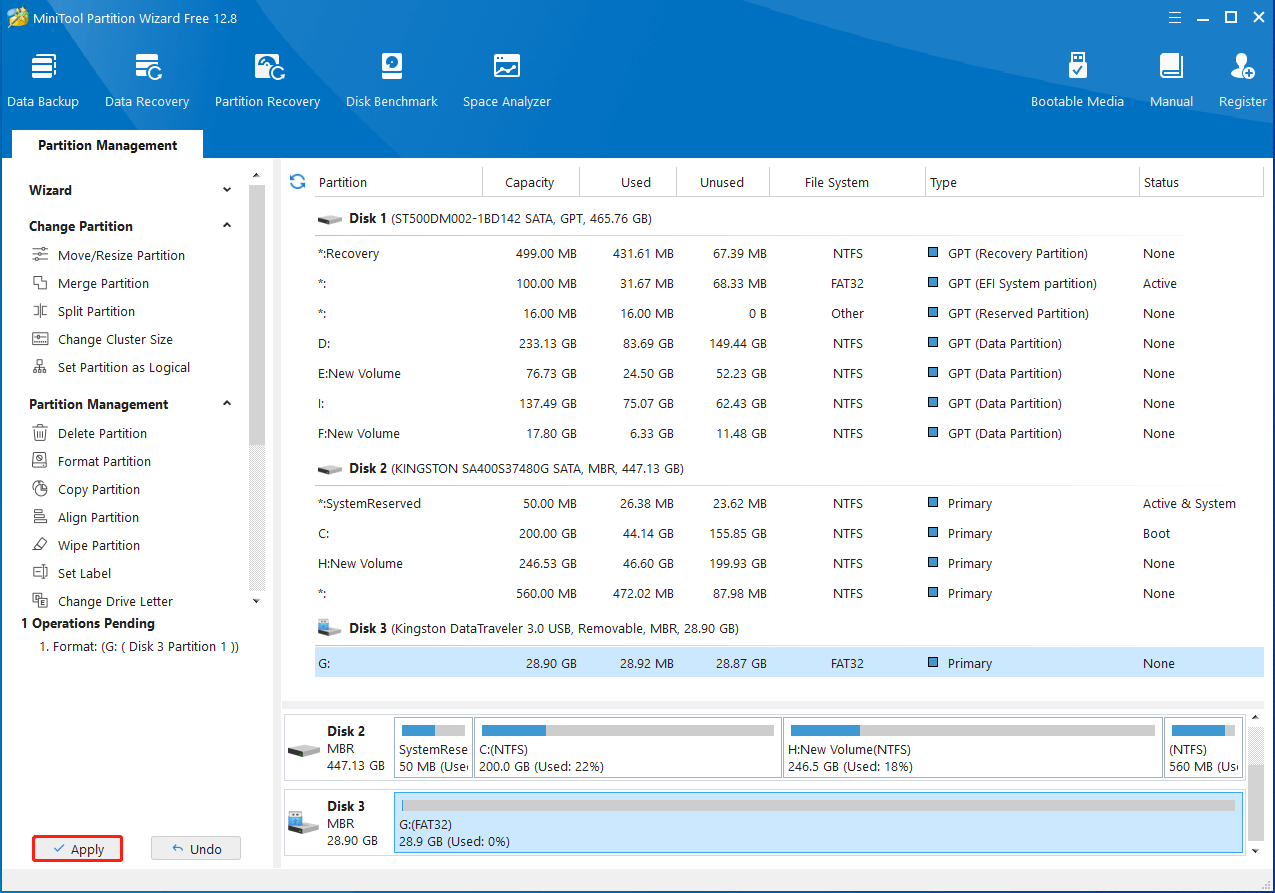The height and width of the screenshot is (893, 1275).
Task: Select the 100.00 MB EFI System partition
Action: tap(789, 284)
